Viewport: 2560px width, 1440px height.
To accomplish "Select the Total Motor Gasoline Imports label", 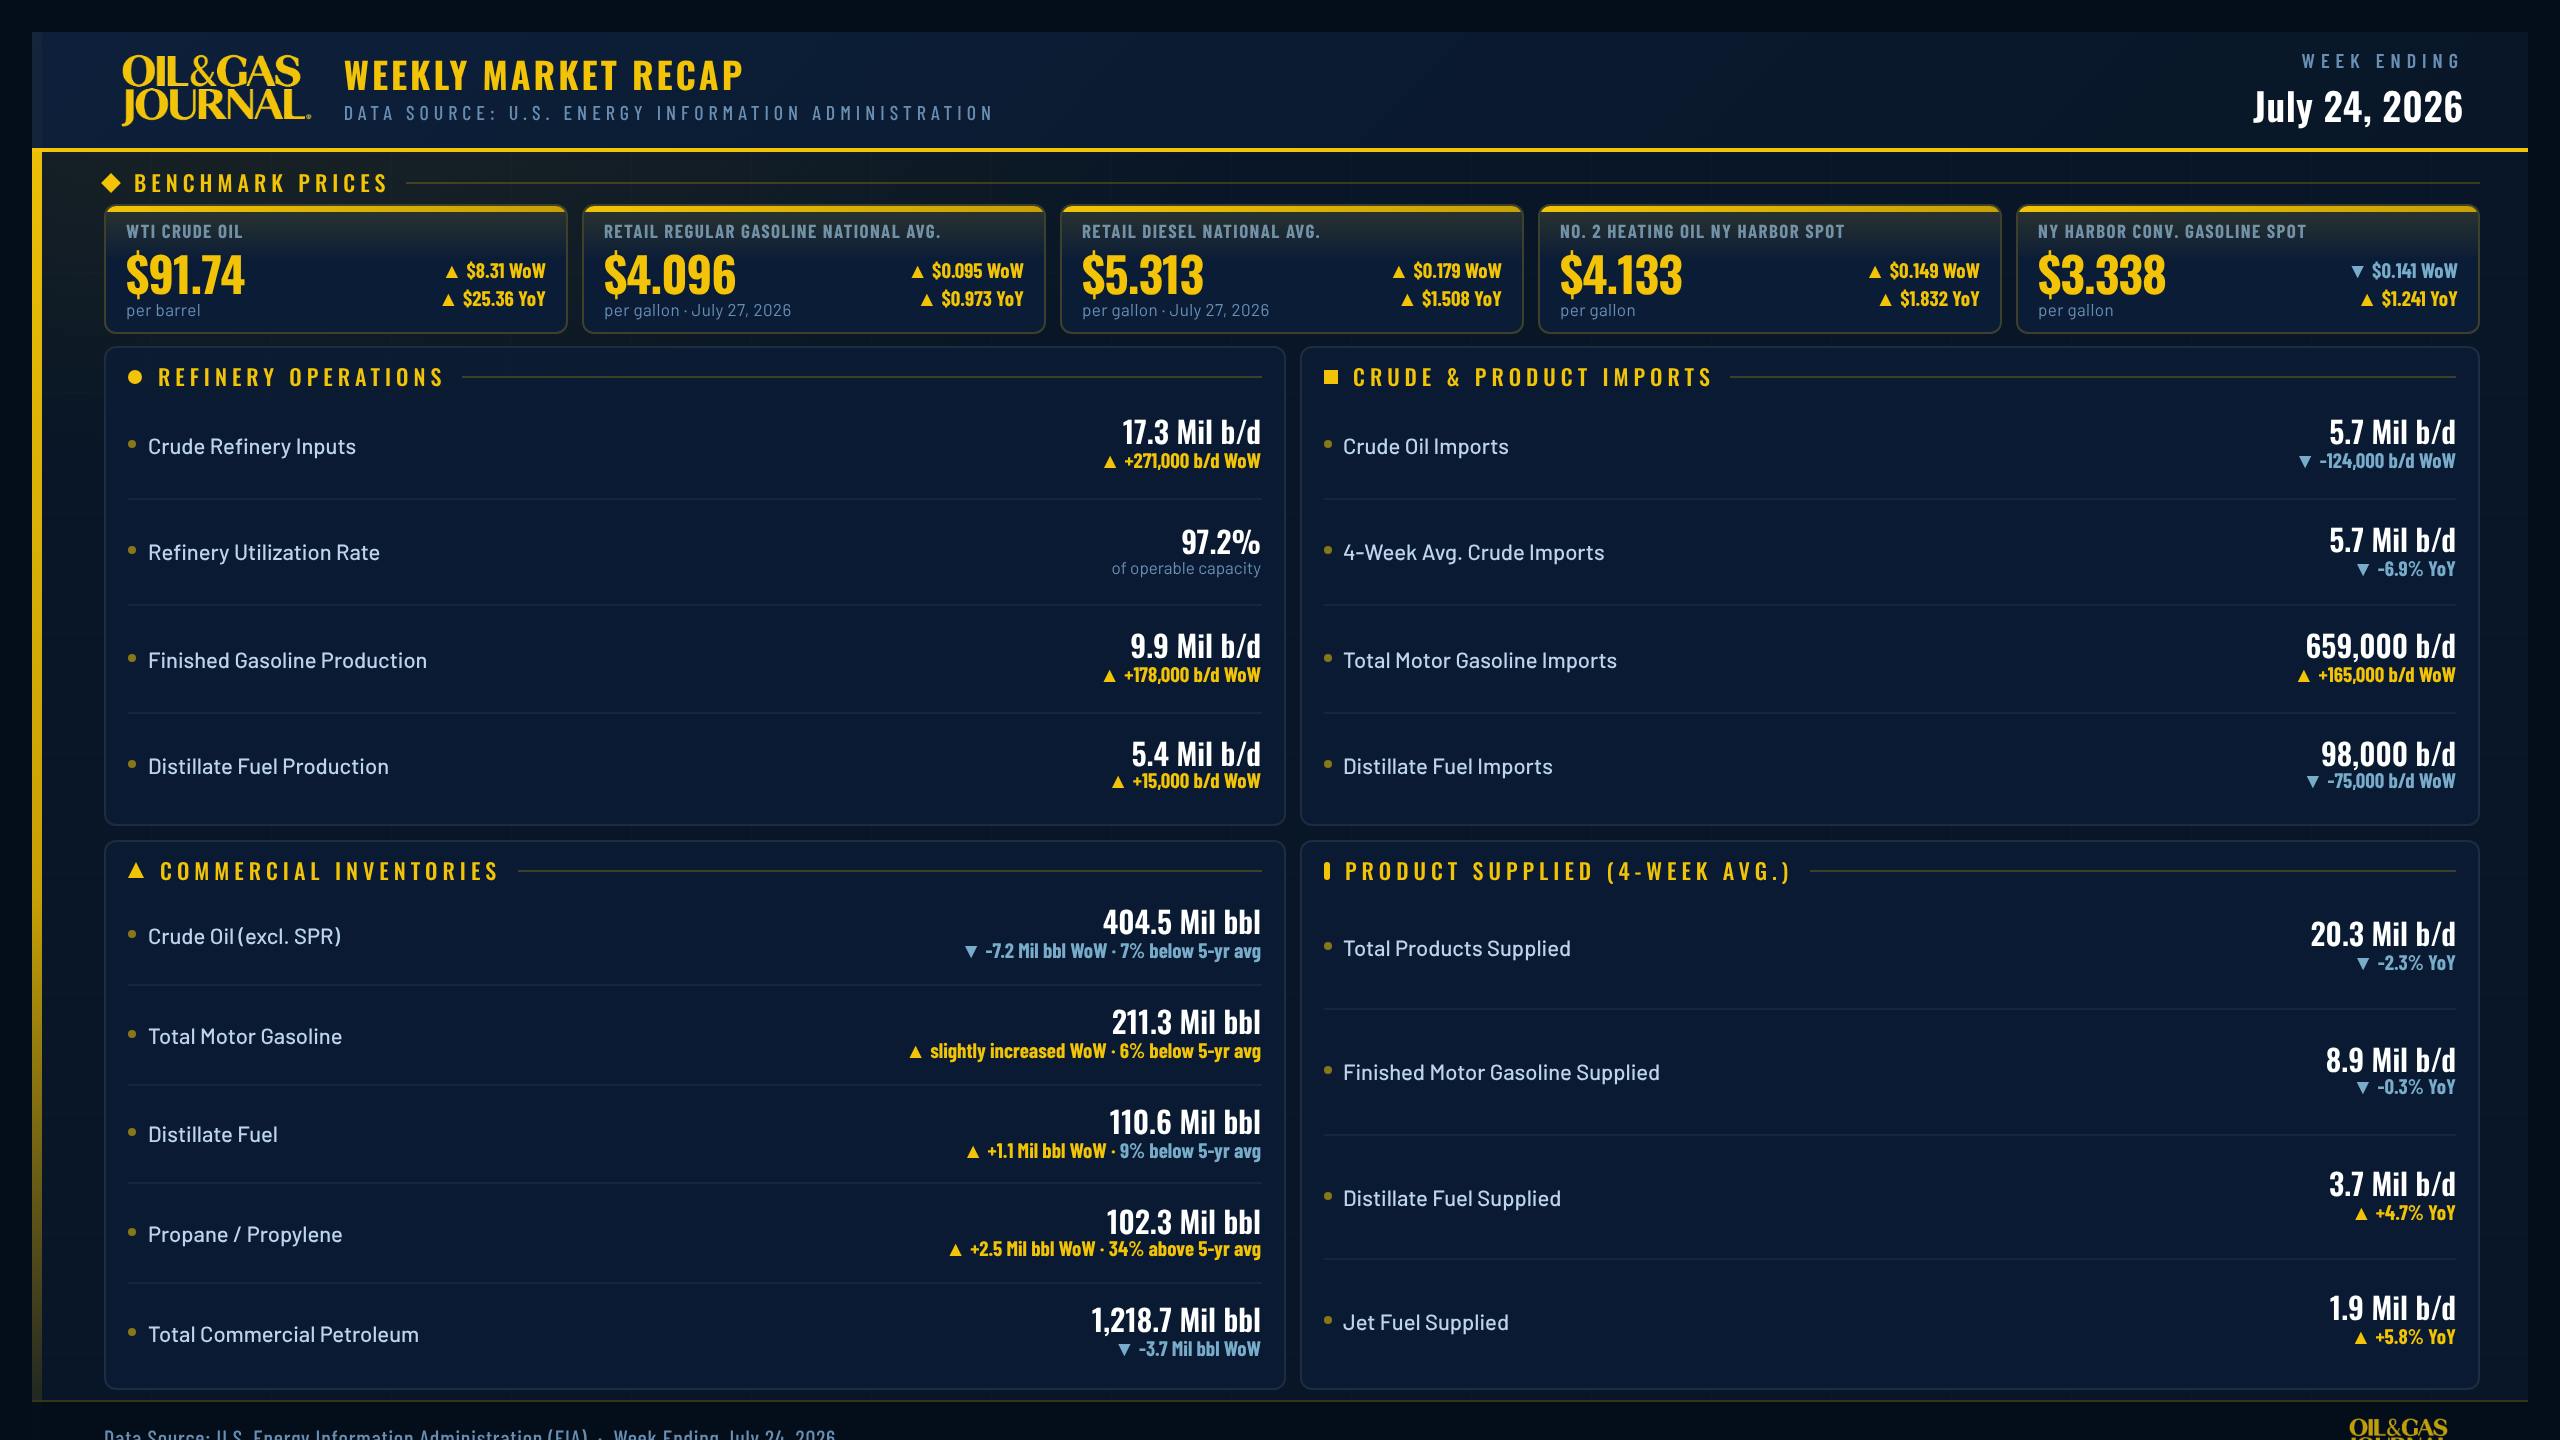I will pos(1479,661).
